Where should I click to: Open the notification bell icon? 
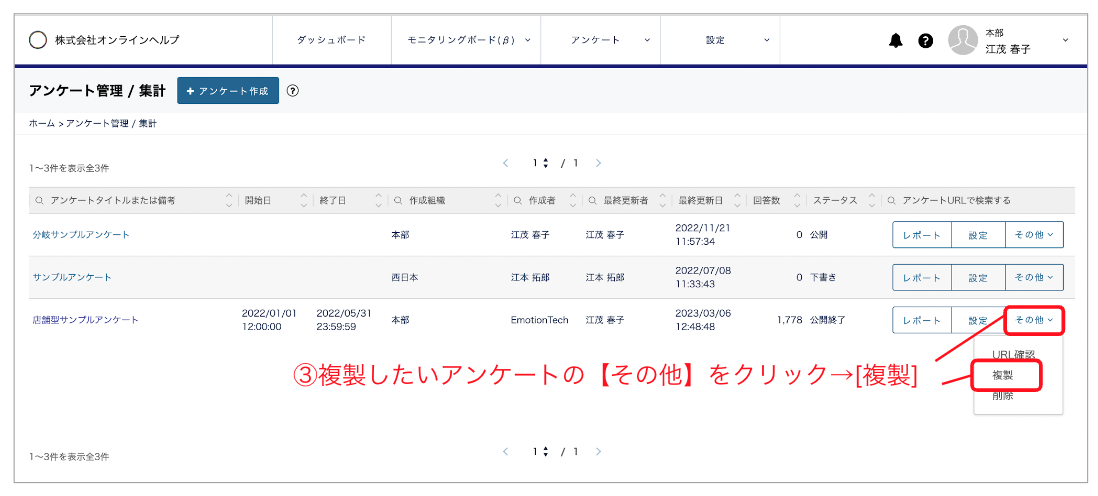click(x=896, y=41)
